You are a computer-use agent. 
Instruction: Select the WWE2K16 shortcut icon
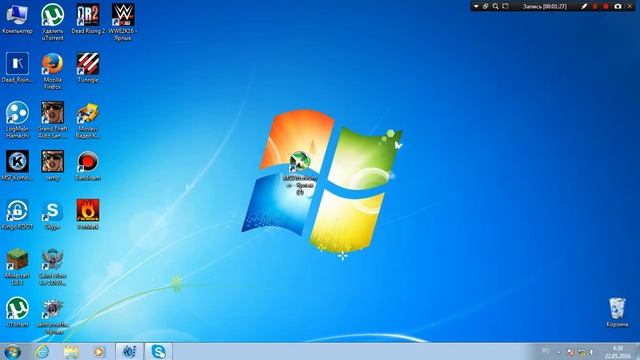click(123, 22)
